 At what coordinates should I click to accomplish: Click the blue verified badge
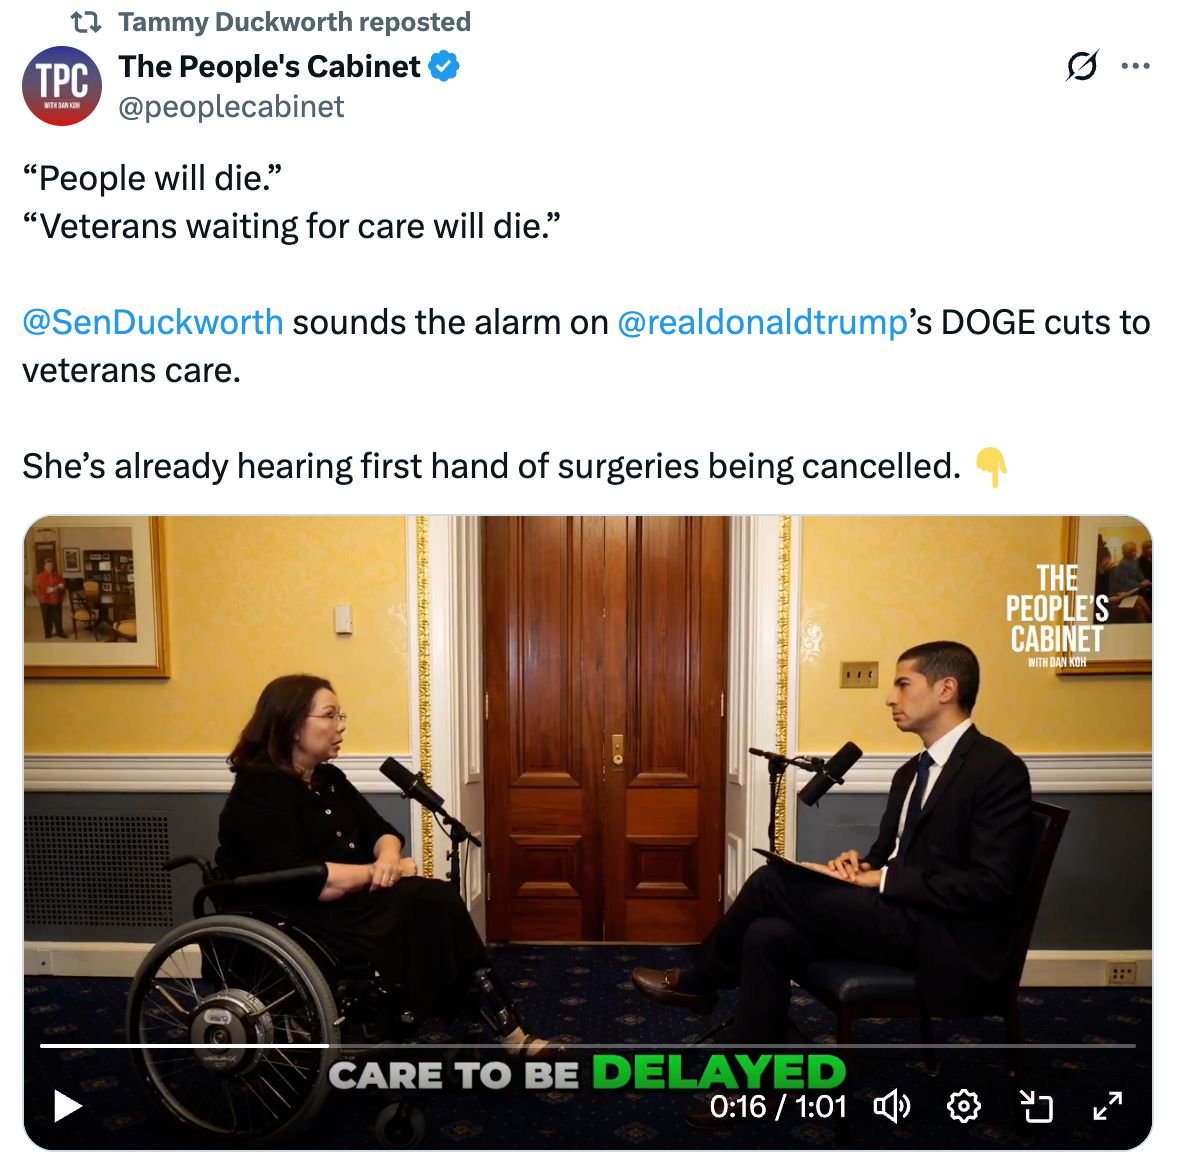click(x=444, y=66)
